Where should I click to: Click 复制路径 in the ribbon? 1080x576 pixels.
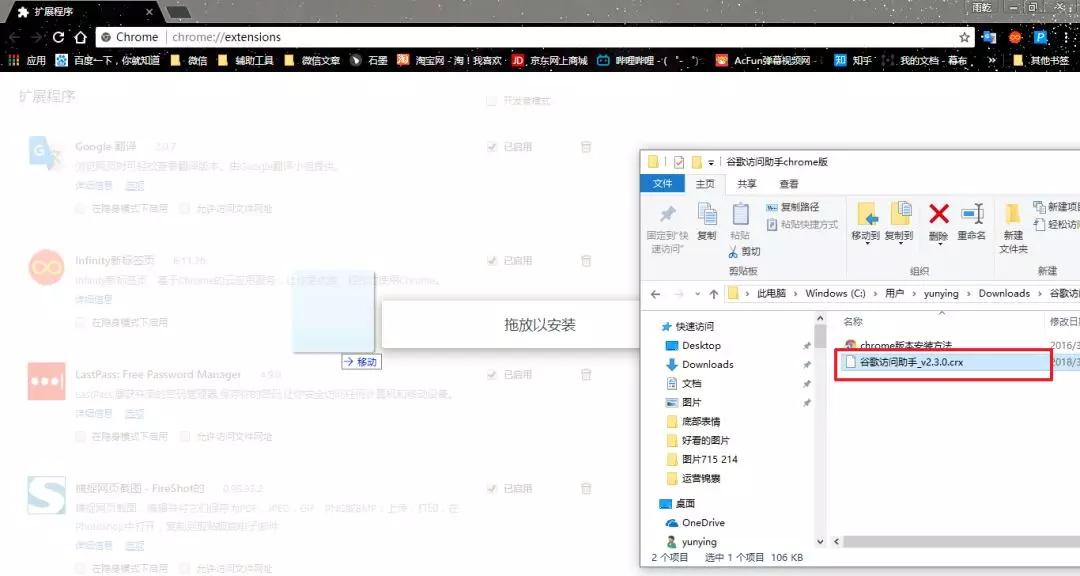tap(792, 207)
